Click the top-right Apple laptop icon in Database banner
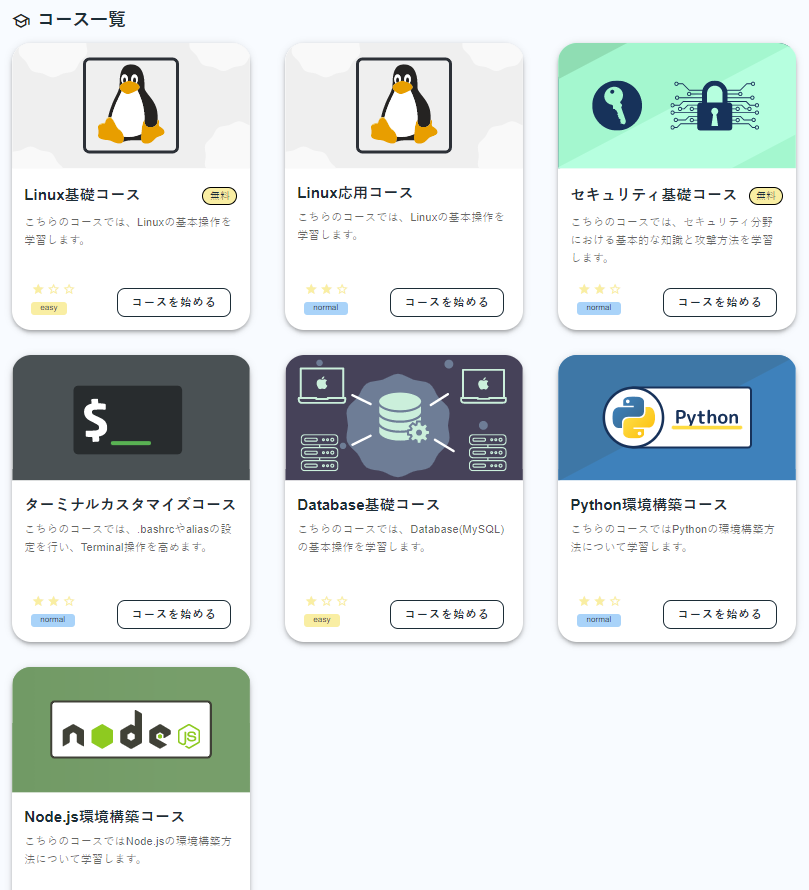Image resolution: width=809 pixels, height=890 pixels. 483,385
